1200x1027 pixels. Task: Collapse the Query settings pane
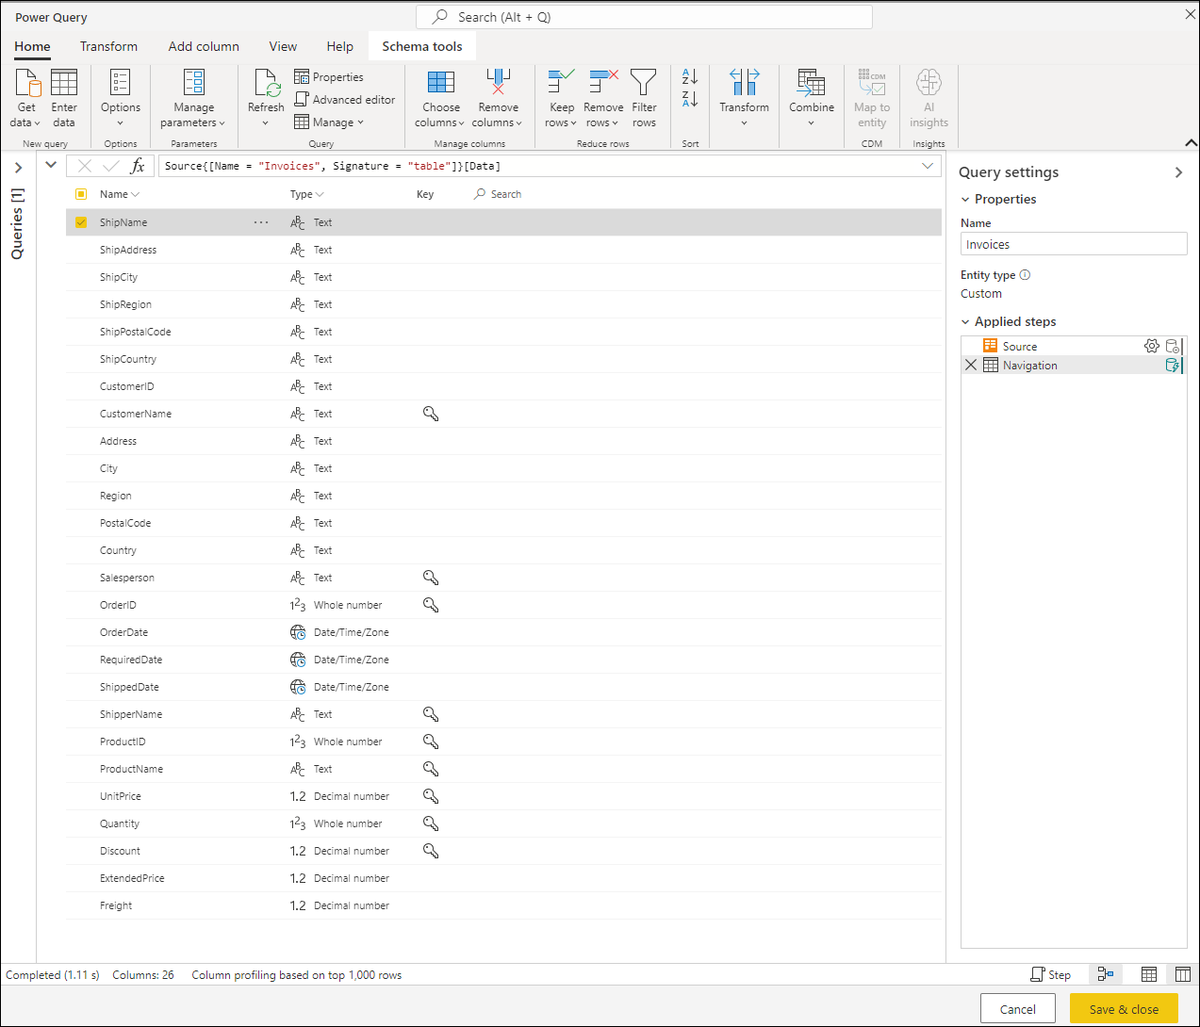coord(1178,173)
